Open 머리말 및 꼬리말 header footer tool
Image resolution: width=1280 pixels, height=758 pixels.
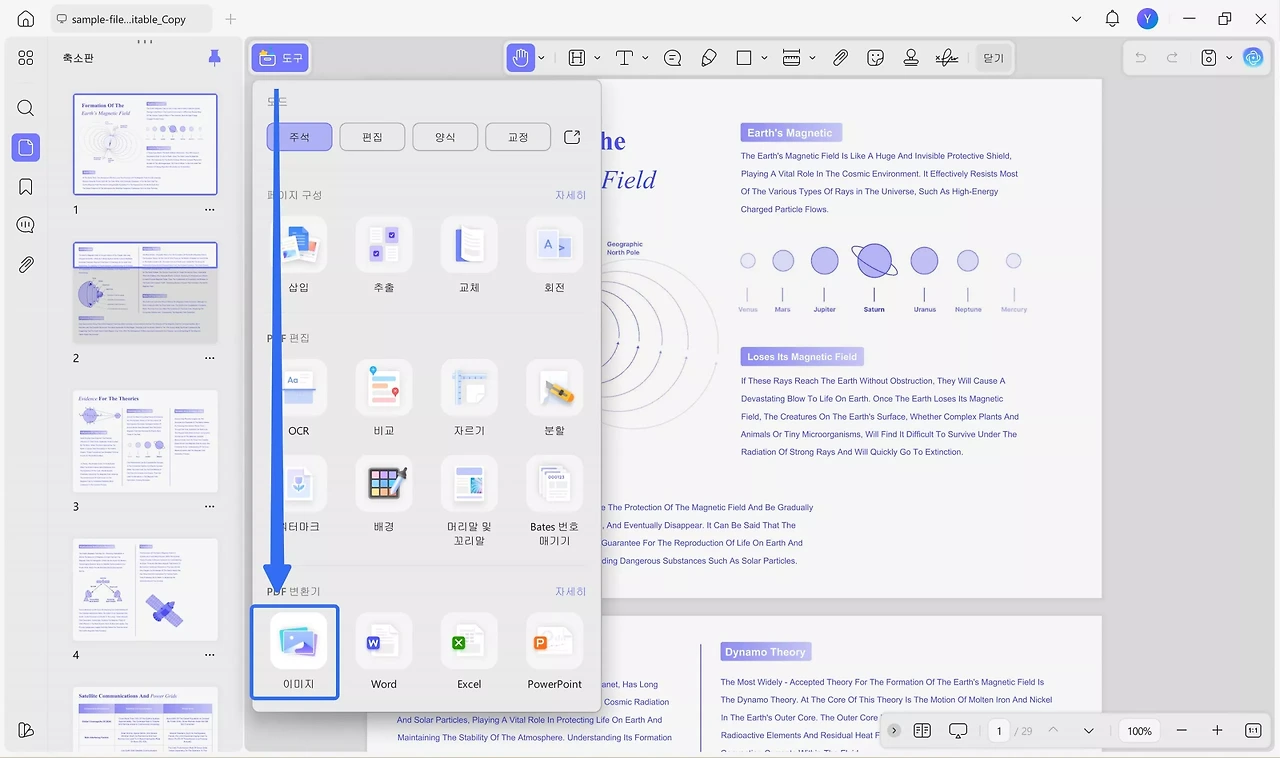469,502
